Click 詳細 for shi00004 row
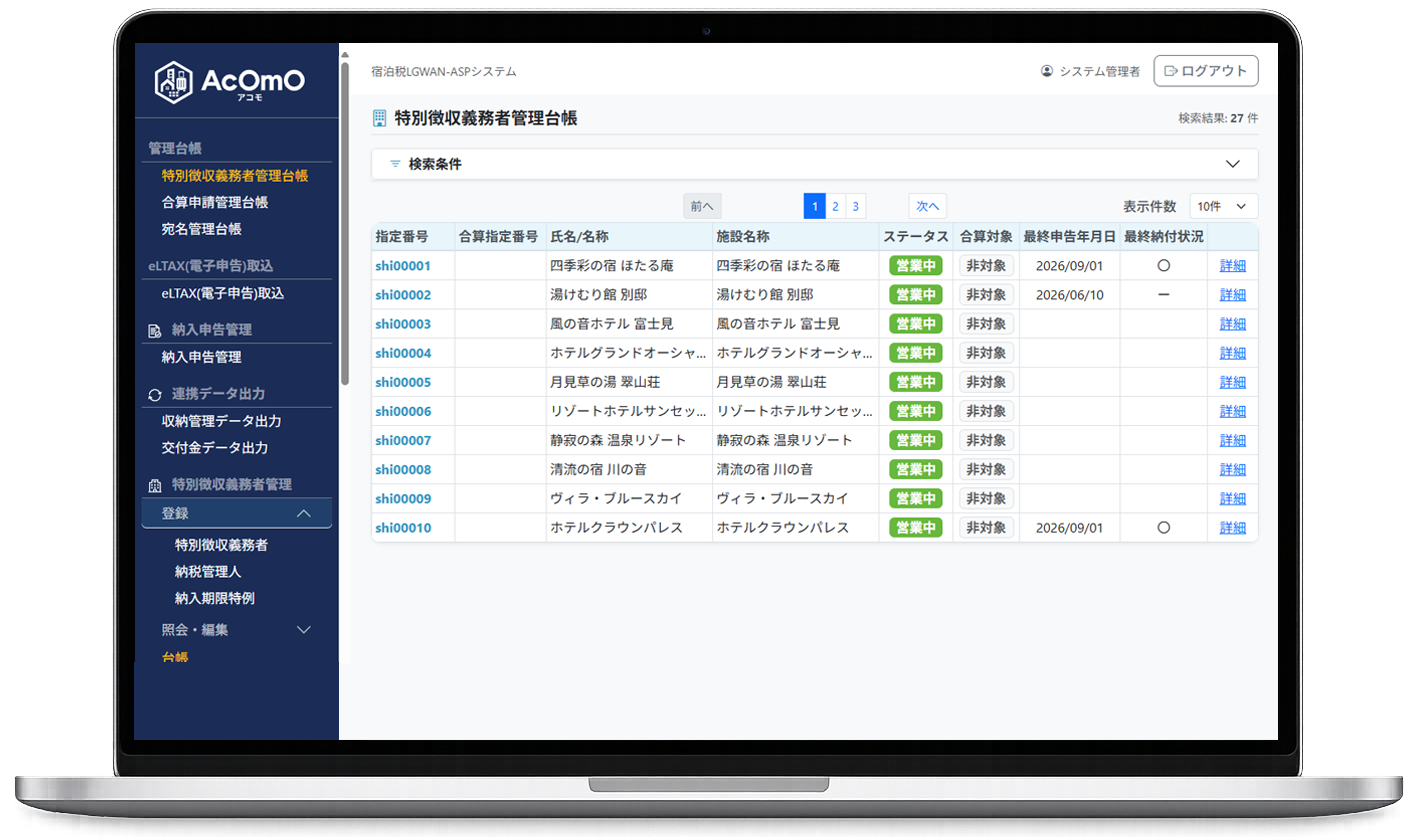This screenshot has width=1416, height=837. tap(1233, 353)
